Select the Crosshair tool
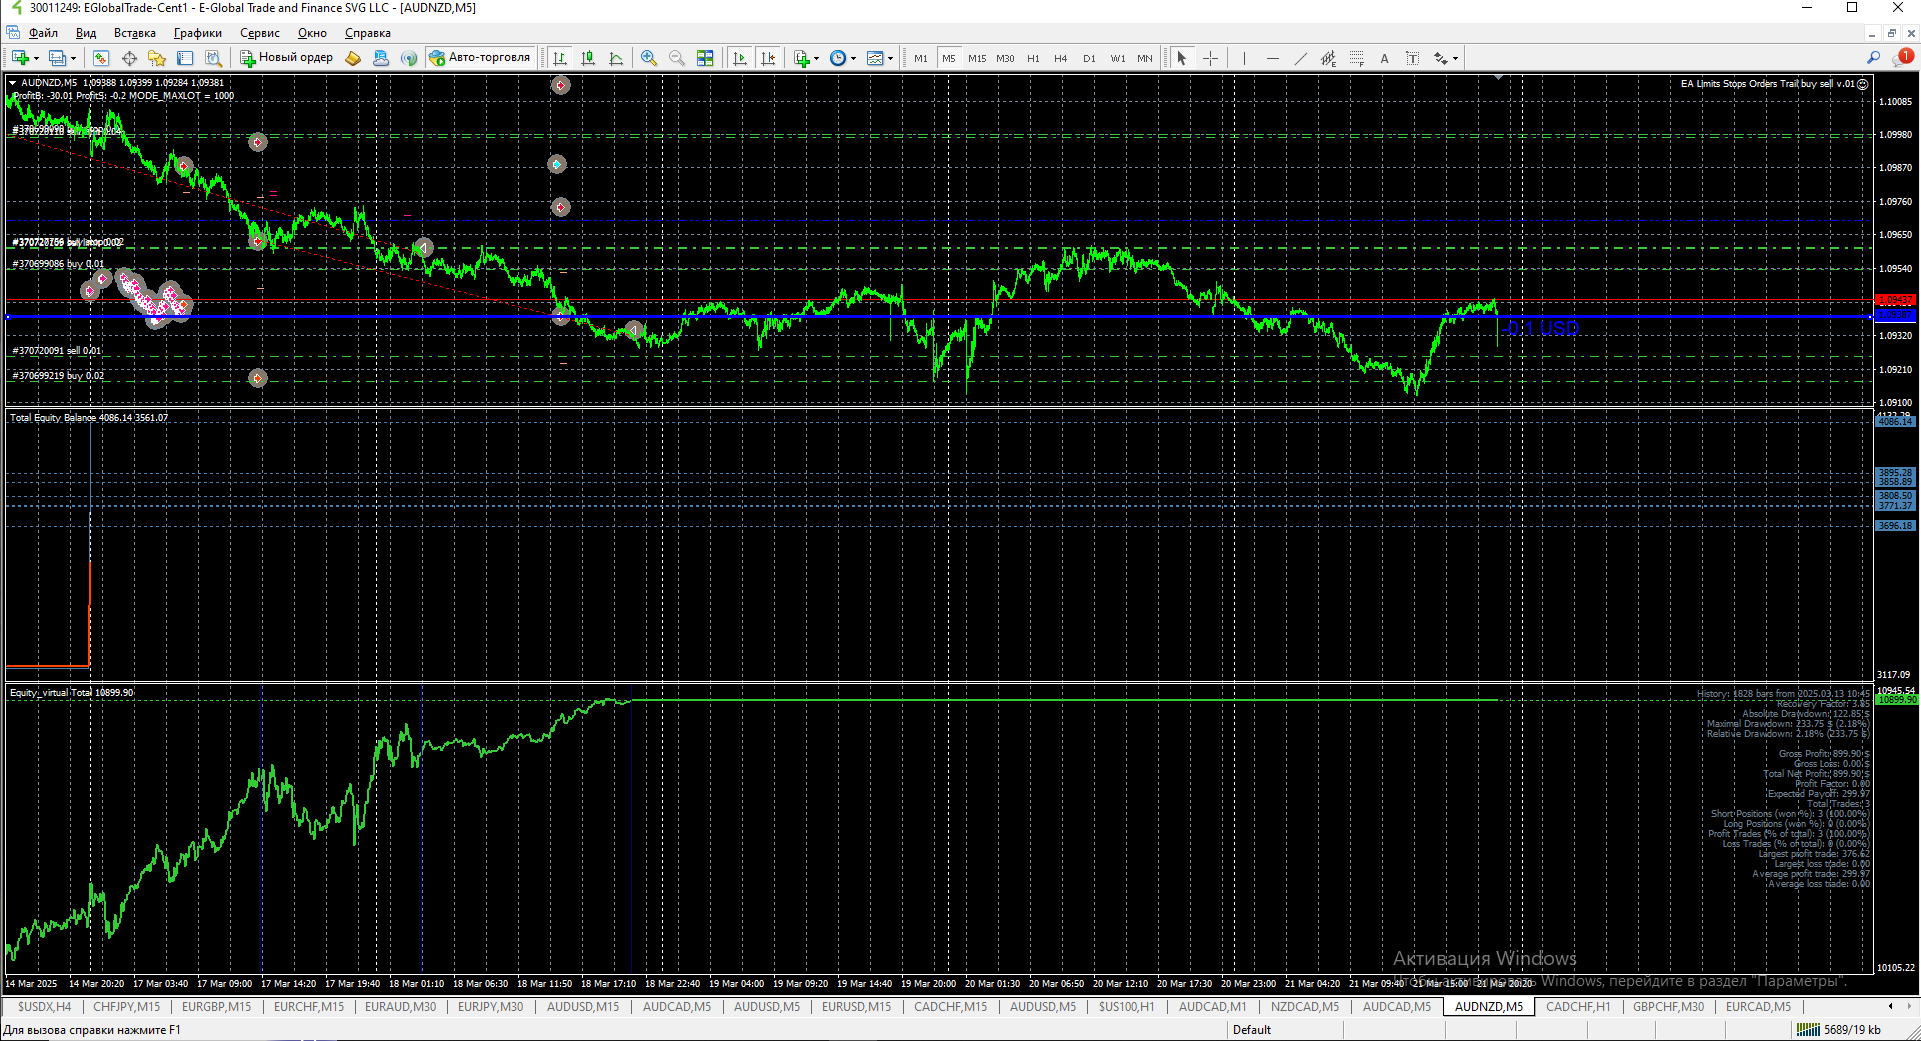Screen dimensions: 1921x1041 (x=1210, y=58)
